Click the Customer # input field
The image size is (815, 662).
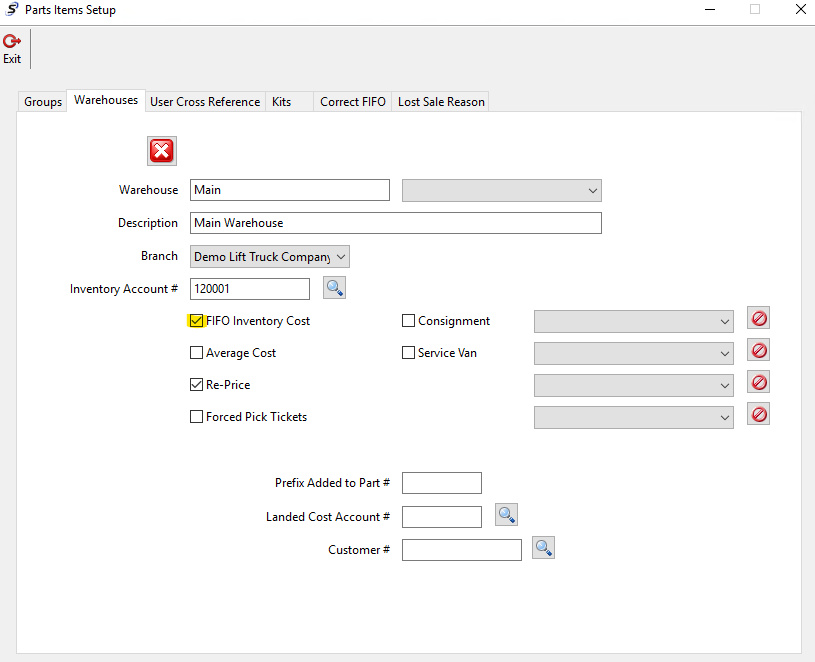pos(462,550)
